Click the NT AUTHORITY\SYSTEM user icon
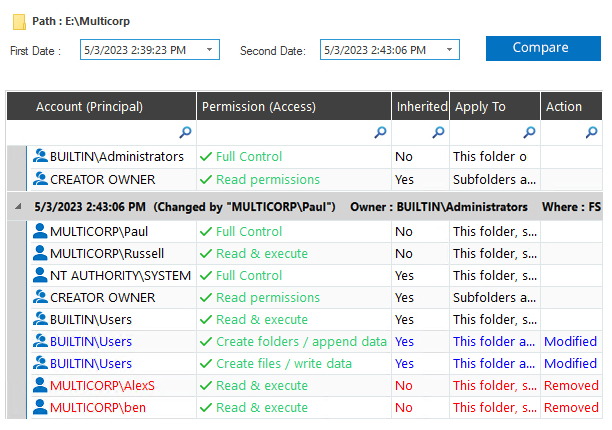The width and height of the screenshot is (612, 430). (40, 275)
